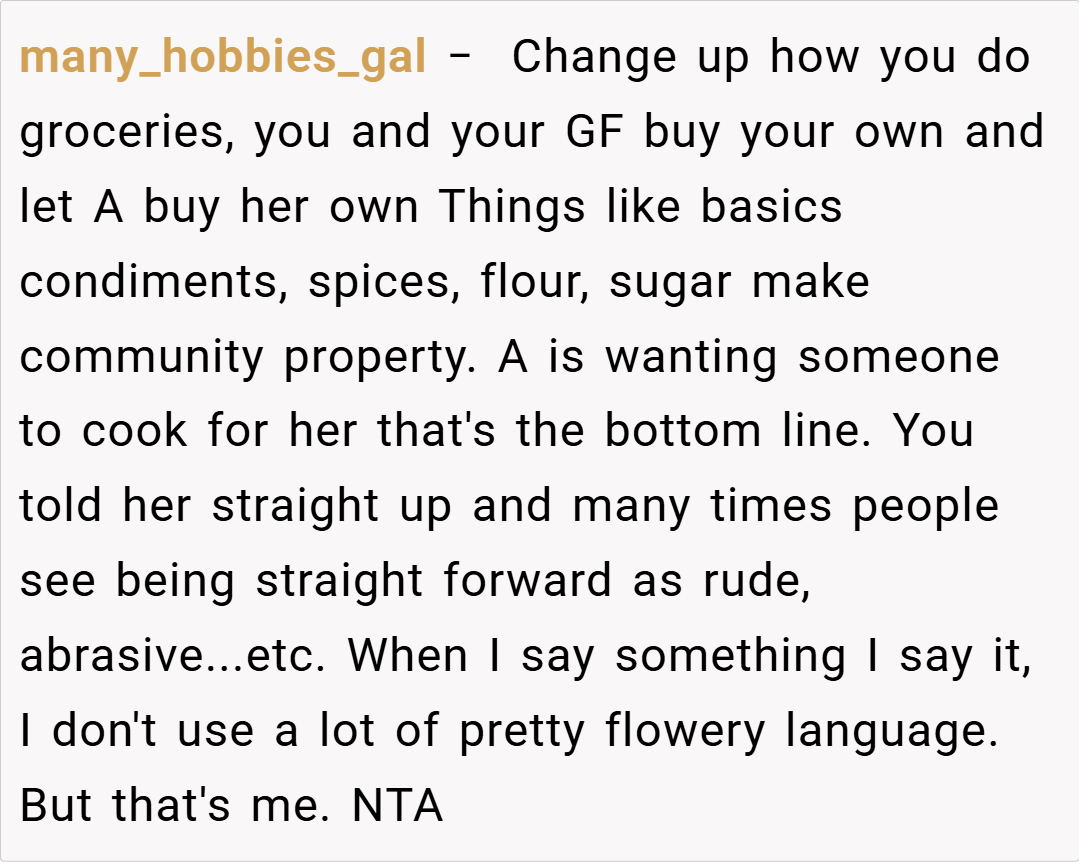Click the word "basics" in the comment
The width and height of the screenshot is (1079, 862).
(771, 208)
